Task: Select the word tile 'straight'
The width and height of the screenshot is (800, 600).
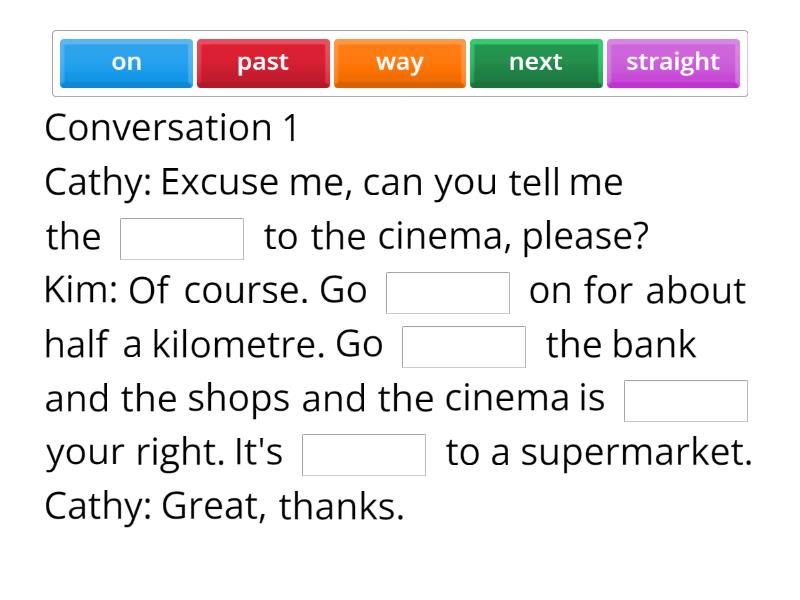Action: click(673, 62)
